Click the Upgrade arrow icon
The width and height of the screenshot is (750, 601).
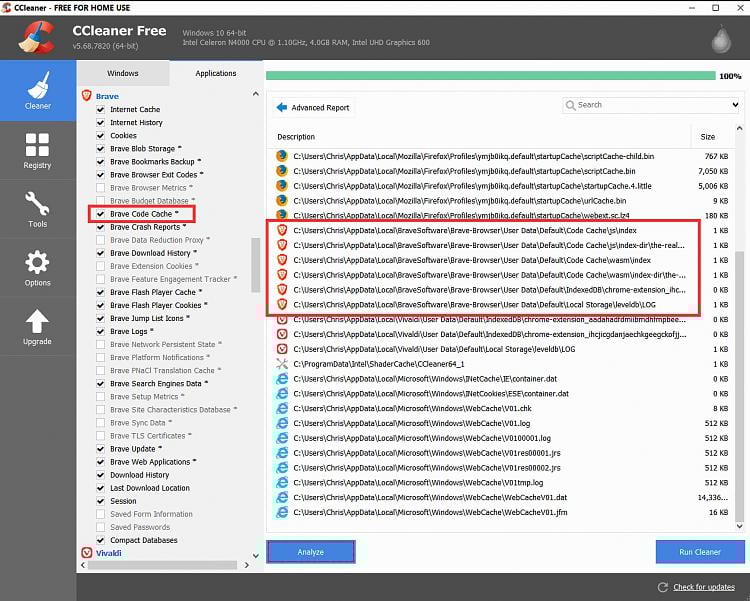[37, 321]
